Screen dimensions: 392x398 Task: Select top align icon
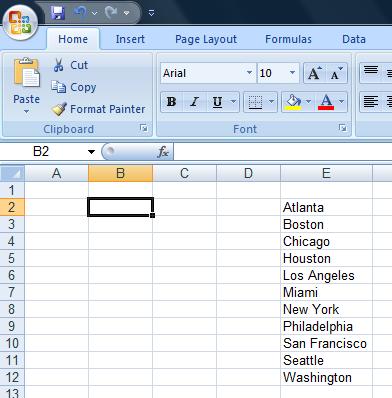pos(371,70)
